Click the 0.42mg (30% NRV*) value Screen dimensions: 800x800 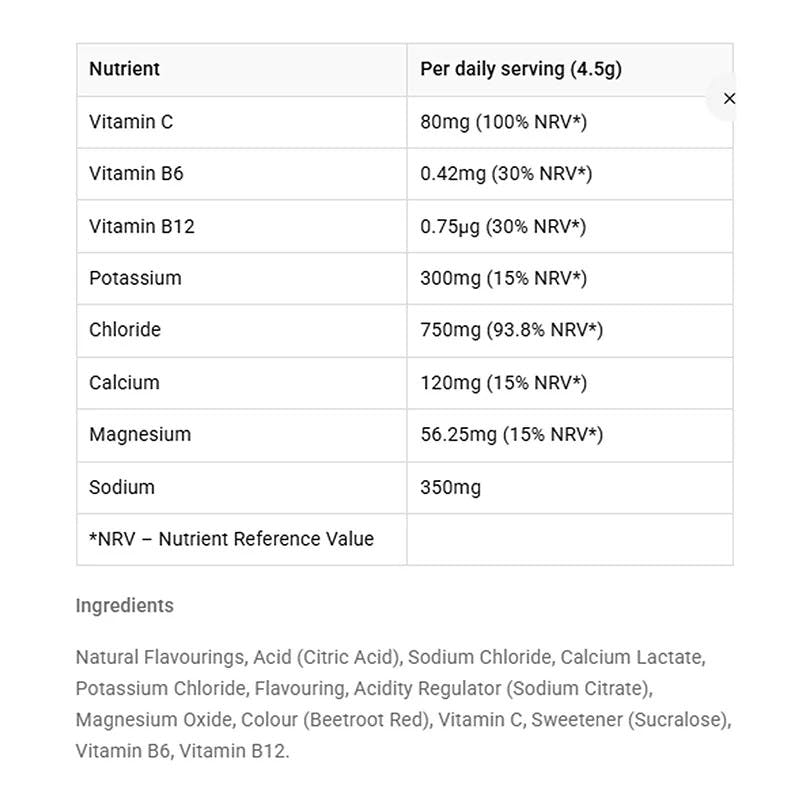tap(506, 174)
